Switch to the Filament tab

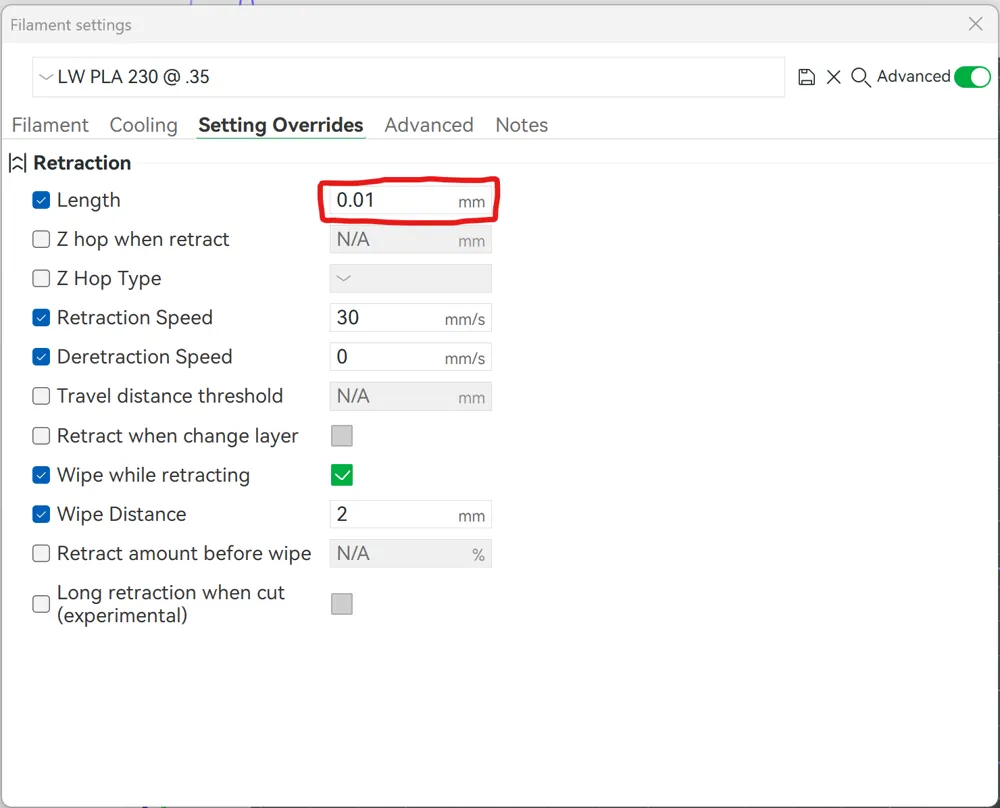(x=50, y=125)
